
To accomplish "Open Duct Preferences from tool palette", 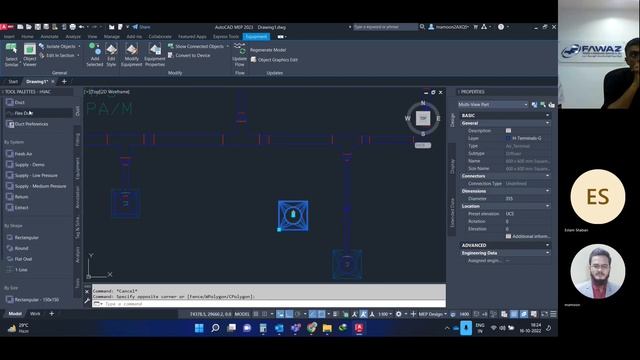I will click(27, 124).
